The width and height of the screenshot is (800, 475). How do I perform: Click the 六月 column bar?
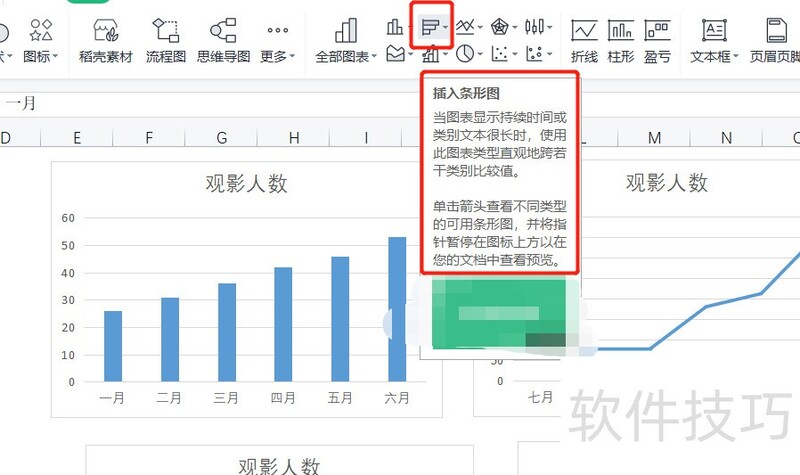click(x=397, y=309)
